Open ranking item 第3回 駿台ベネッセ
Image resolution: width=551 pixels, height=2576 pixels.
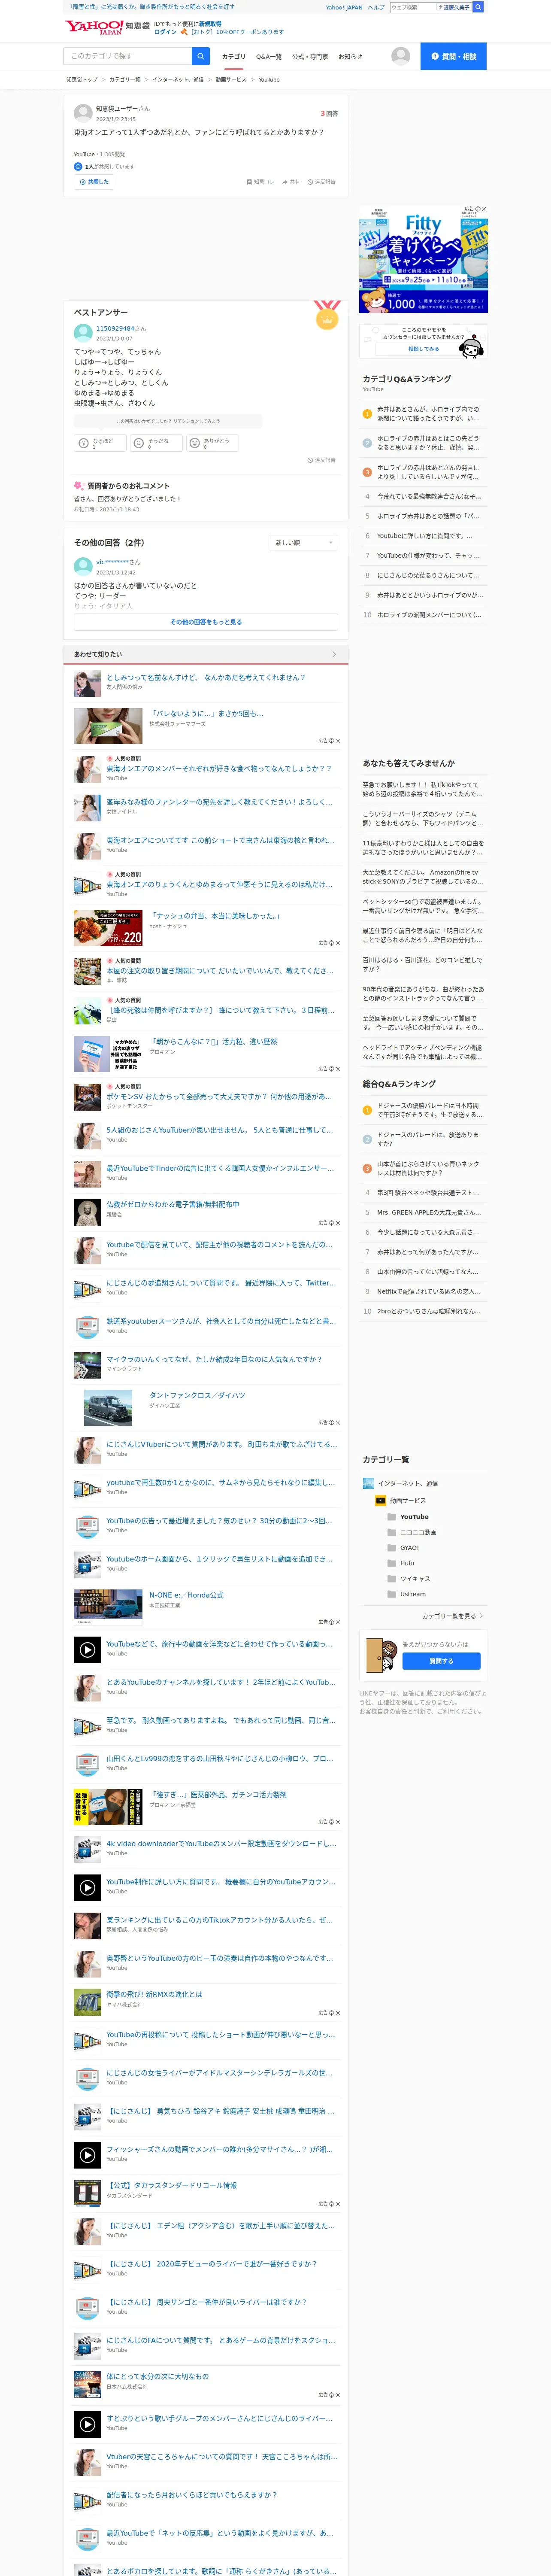point(428,1193)
